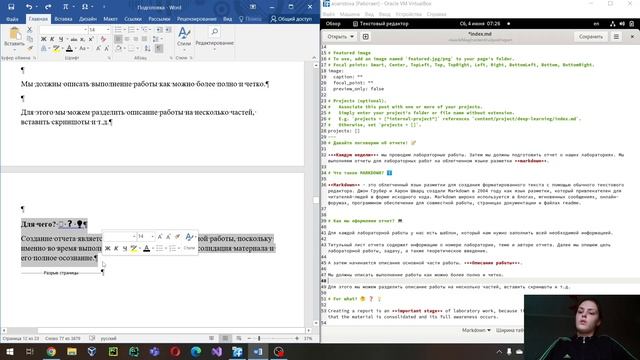Save the Word document with the floppy icon

(11, 7)
